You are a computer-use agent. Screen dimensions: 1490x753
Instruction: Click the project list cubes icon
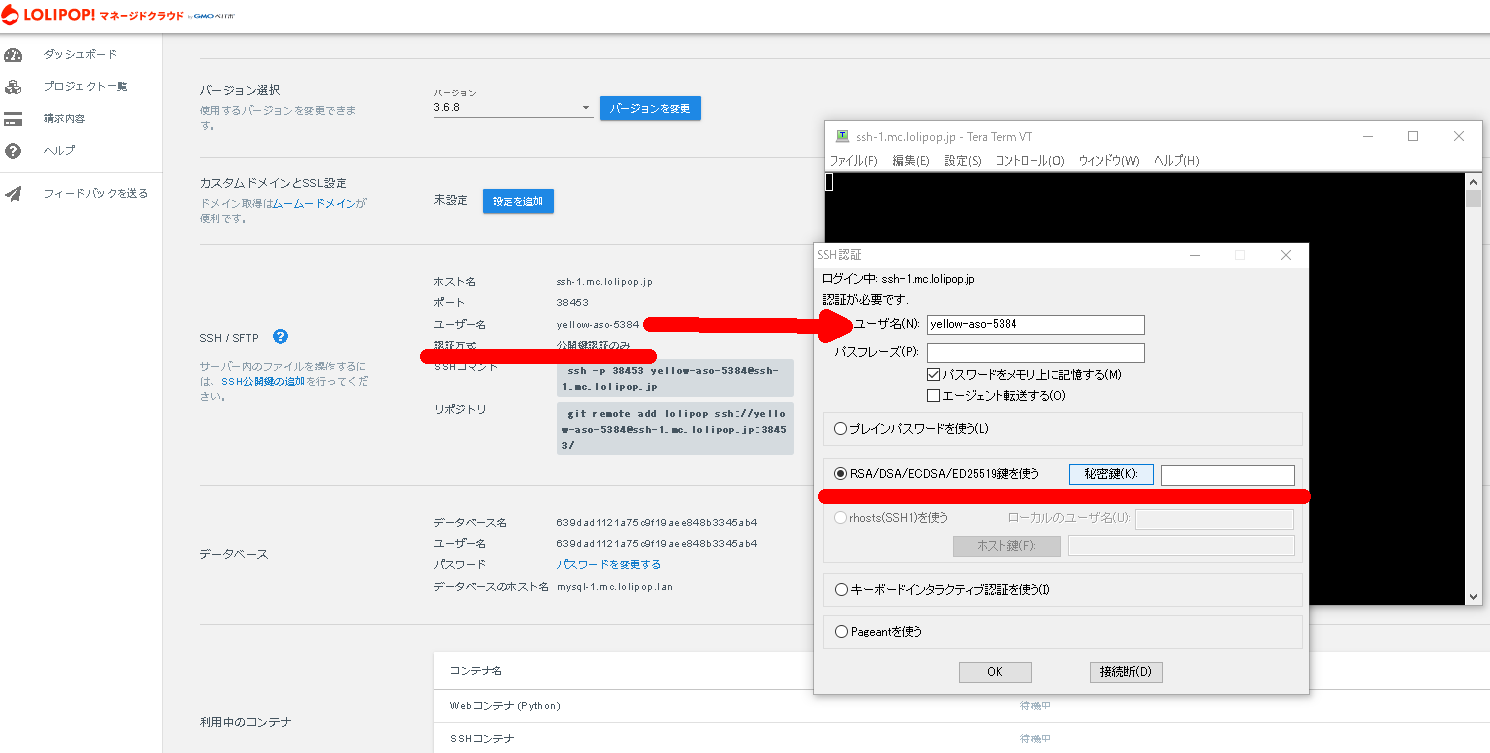13,87
